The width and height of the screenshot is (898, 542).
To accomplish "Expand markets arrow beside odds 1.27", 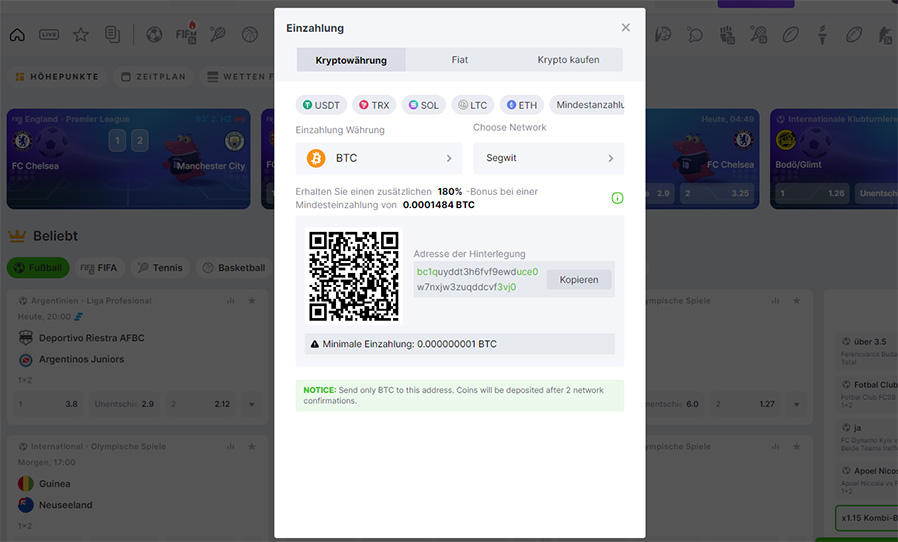I will [x=796, y=404].
